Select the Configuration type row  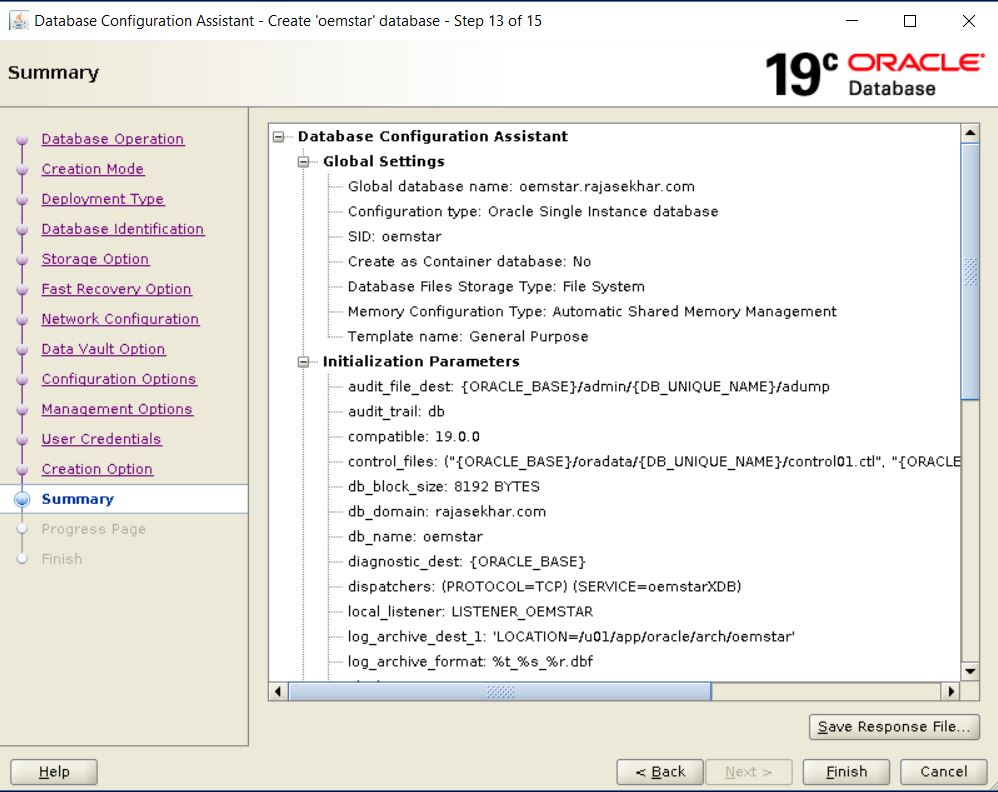533,211
